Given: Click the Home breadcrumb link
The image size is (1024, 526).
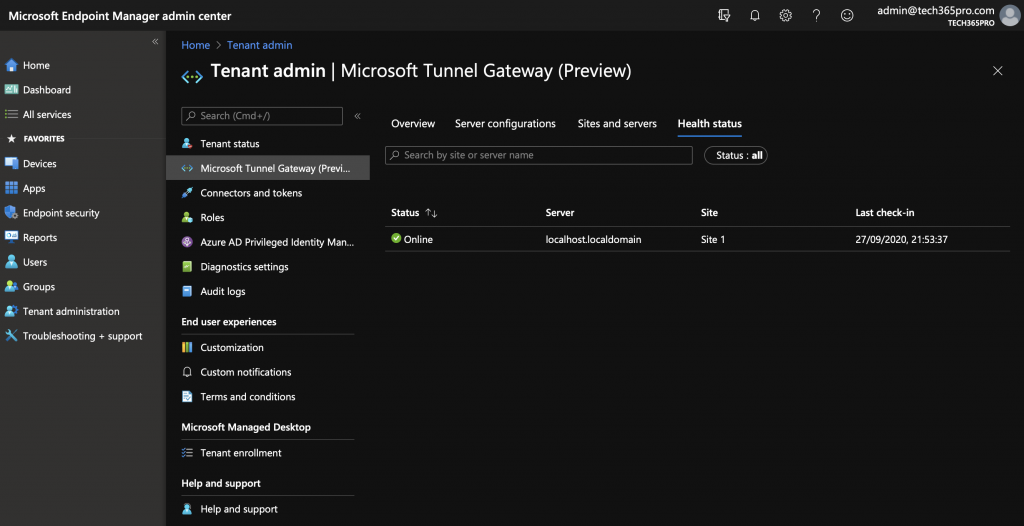Looking at the screenshot, I should click(195, 45).
